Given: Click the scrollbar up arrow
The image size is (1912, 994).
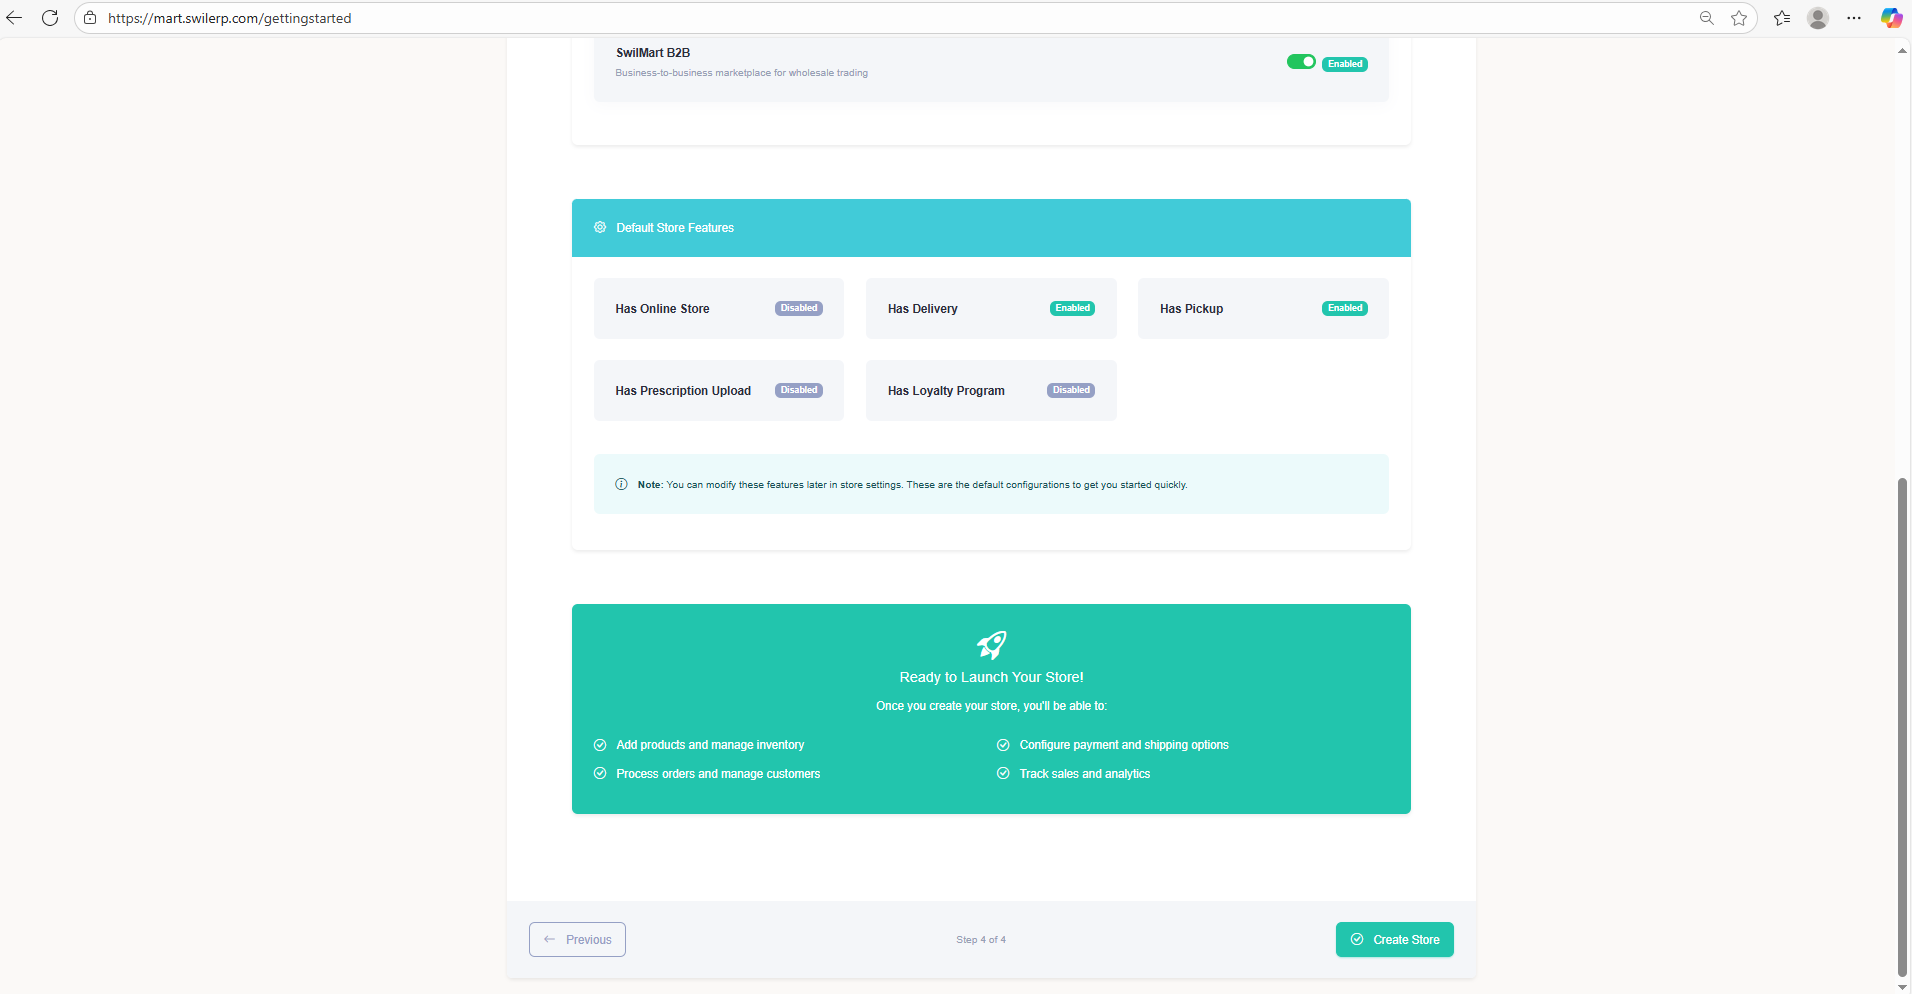Looking at the screenshot, I should pyautogui.click(x=1902, y=50).
